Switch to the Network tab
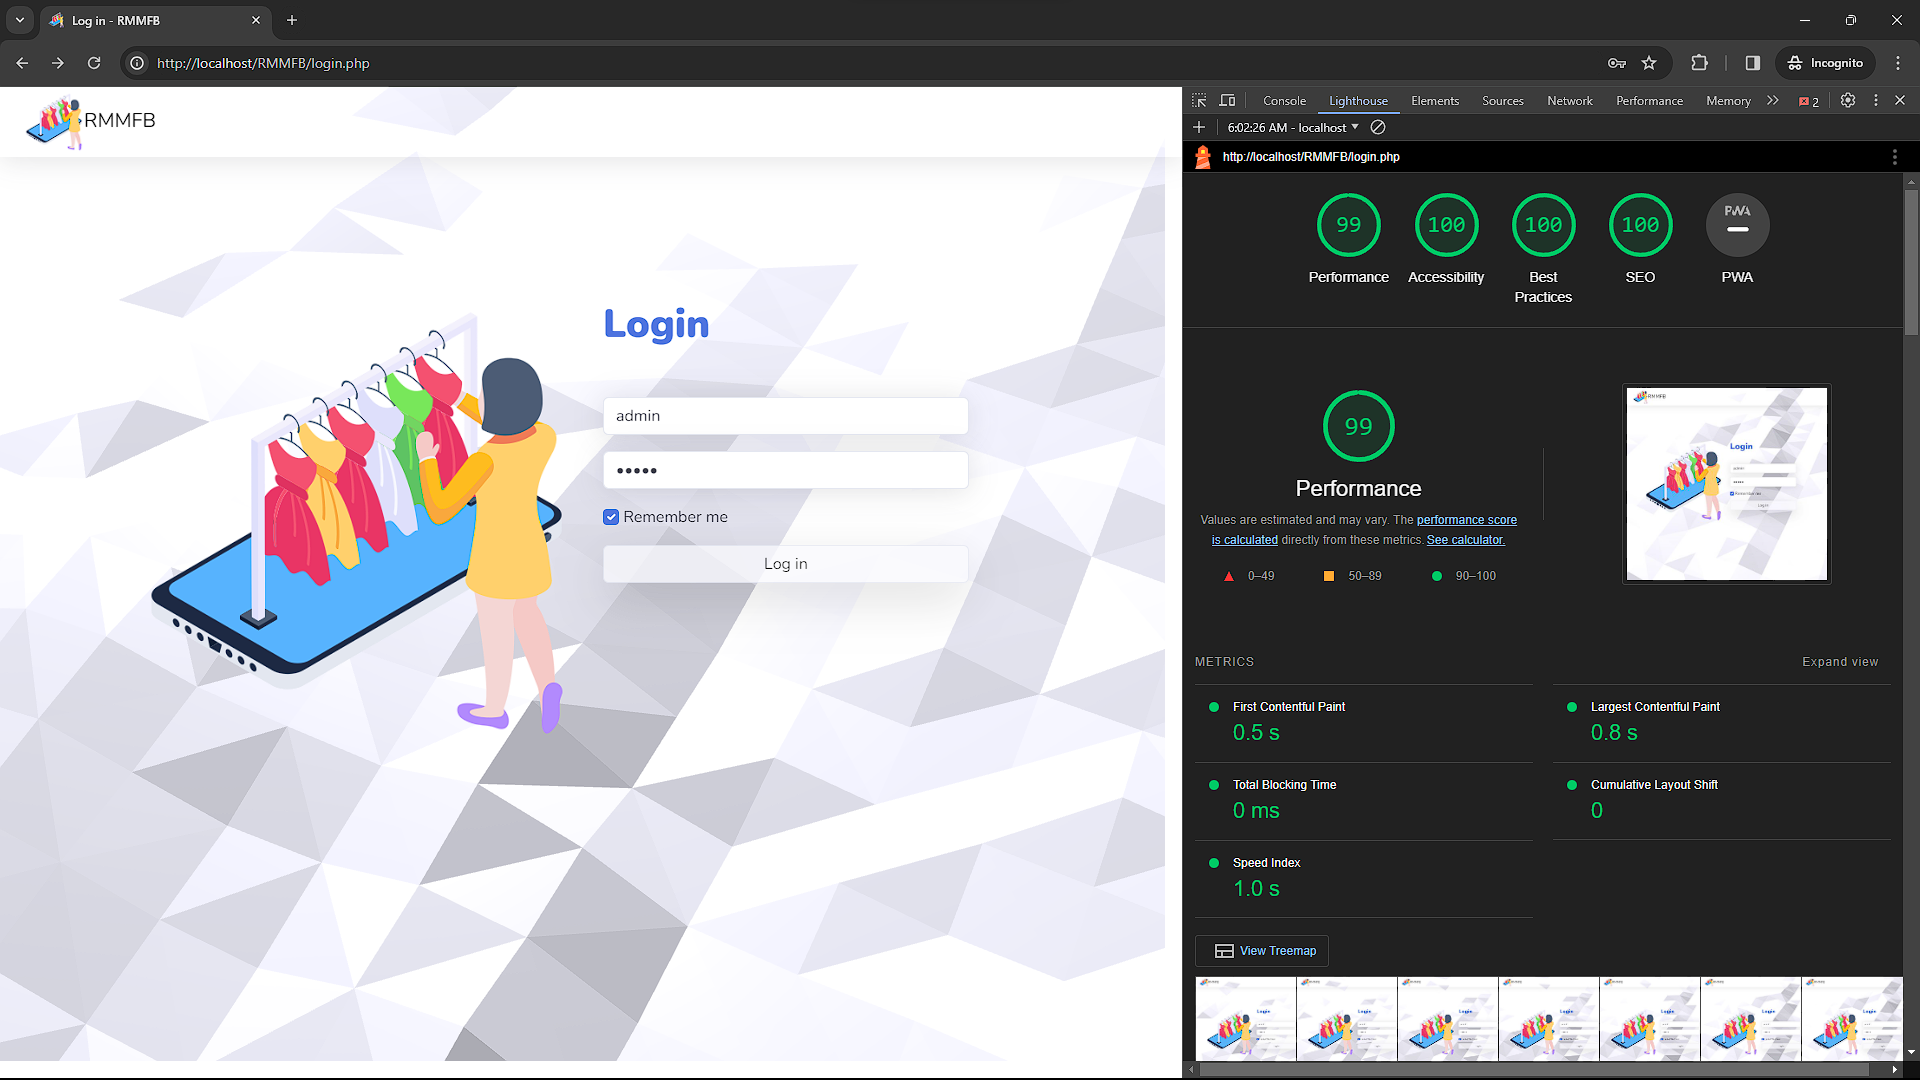 point(1569,101)
